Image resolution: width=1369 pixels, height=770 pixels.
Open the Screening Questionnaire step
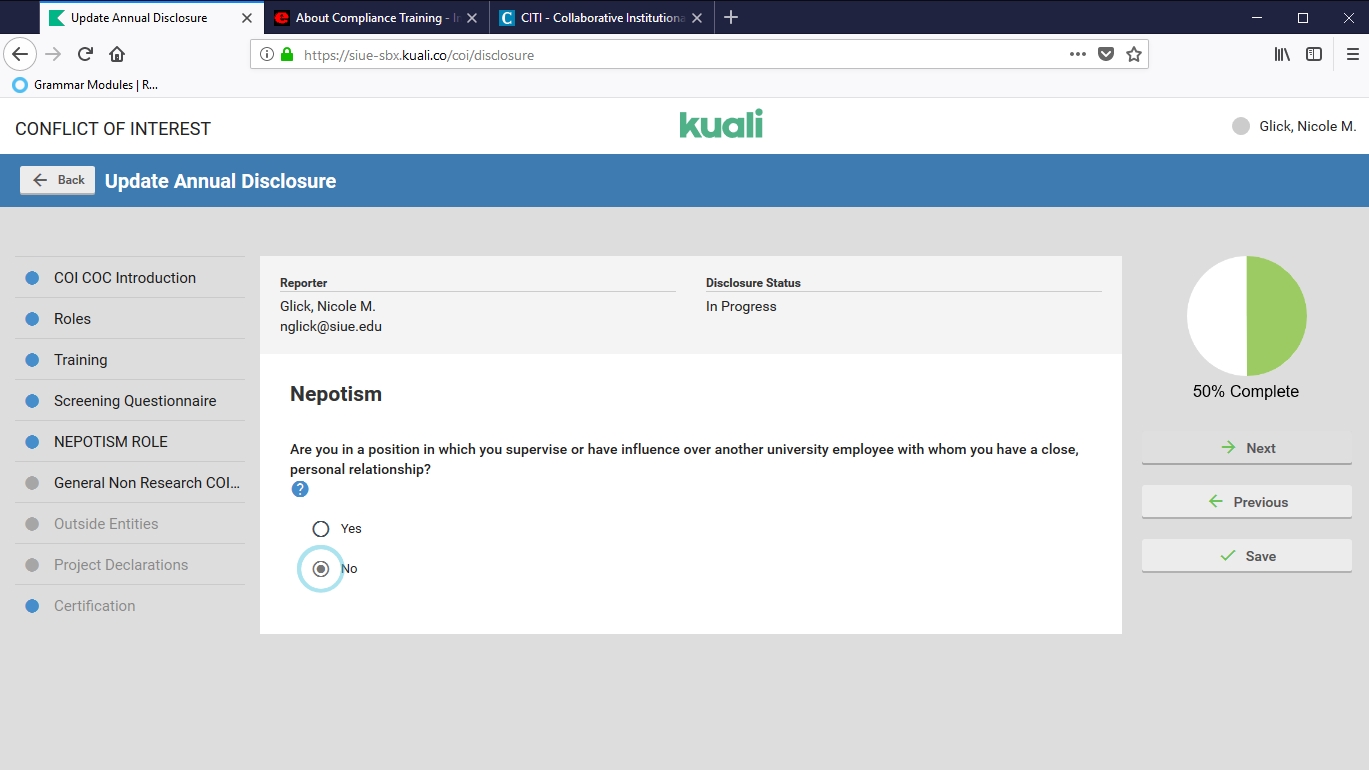coord(135,401)
